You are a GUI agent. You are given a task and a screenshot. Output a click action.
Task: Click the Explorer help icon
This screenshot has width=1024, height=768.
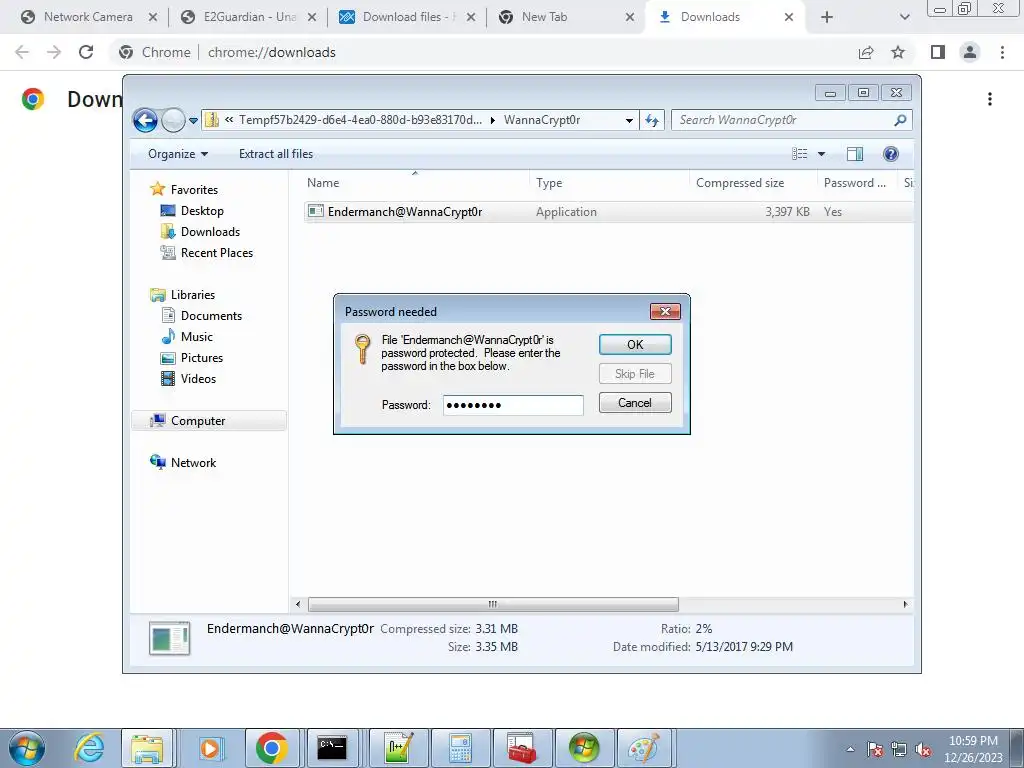click(x=891, y=154)
